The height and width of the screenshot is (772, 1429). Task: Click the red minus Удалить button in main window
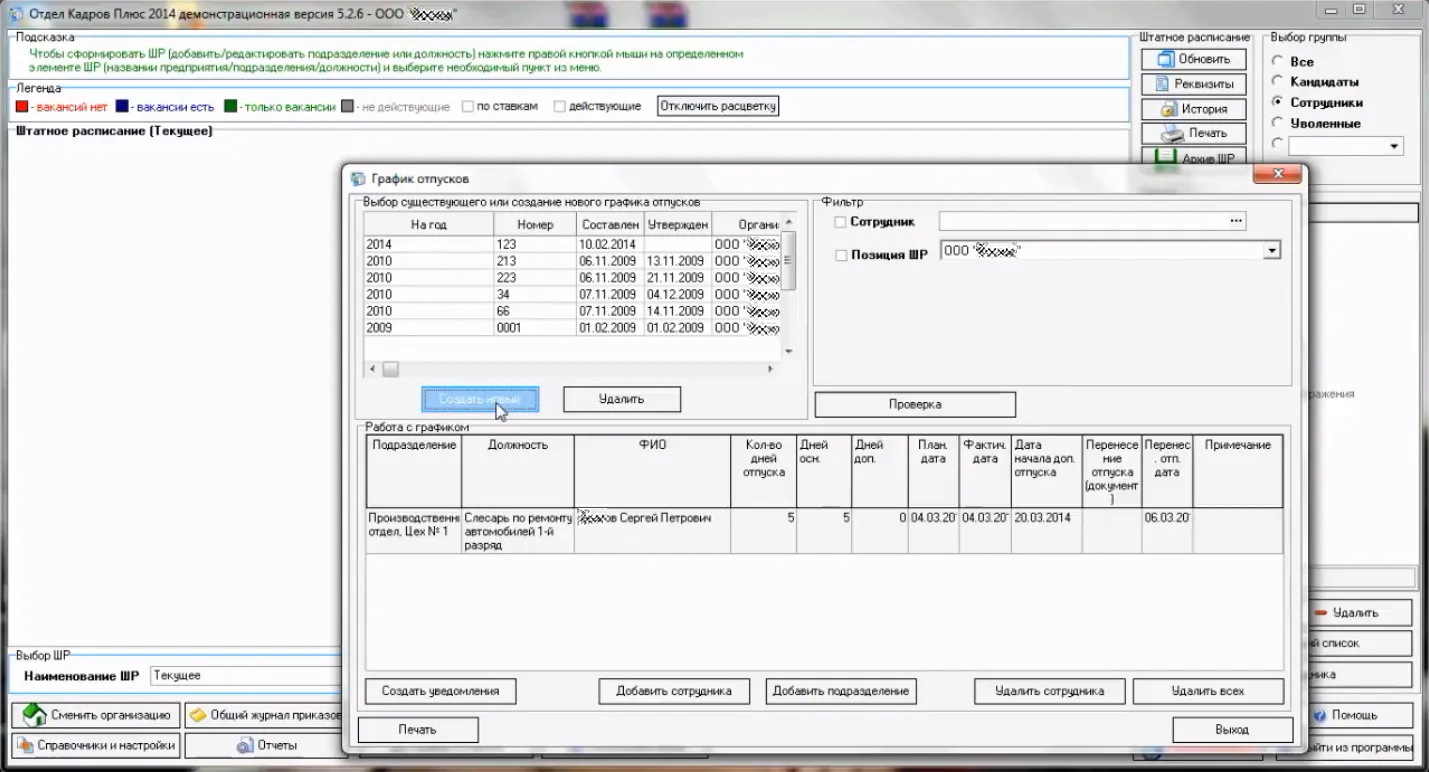(x=1360, y=612)
